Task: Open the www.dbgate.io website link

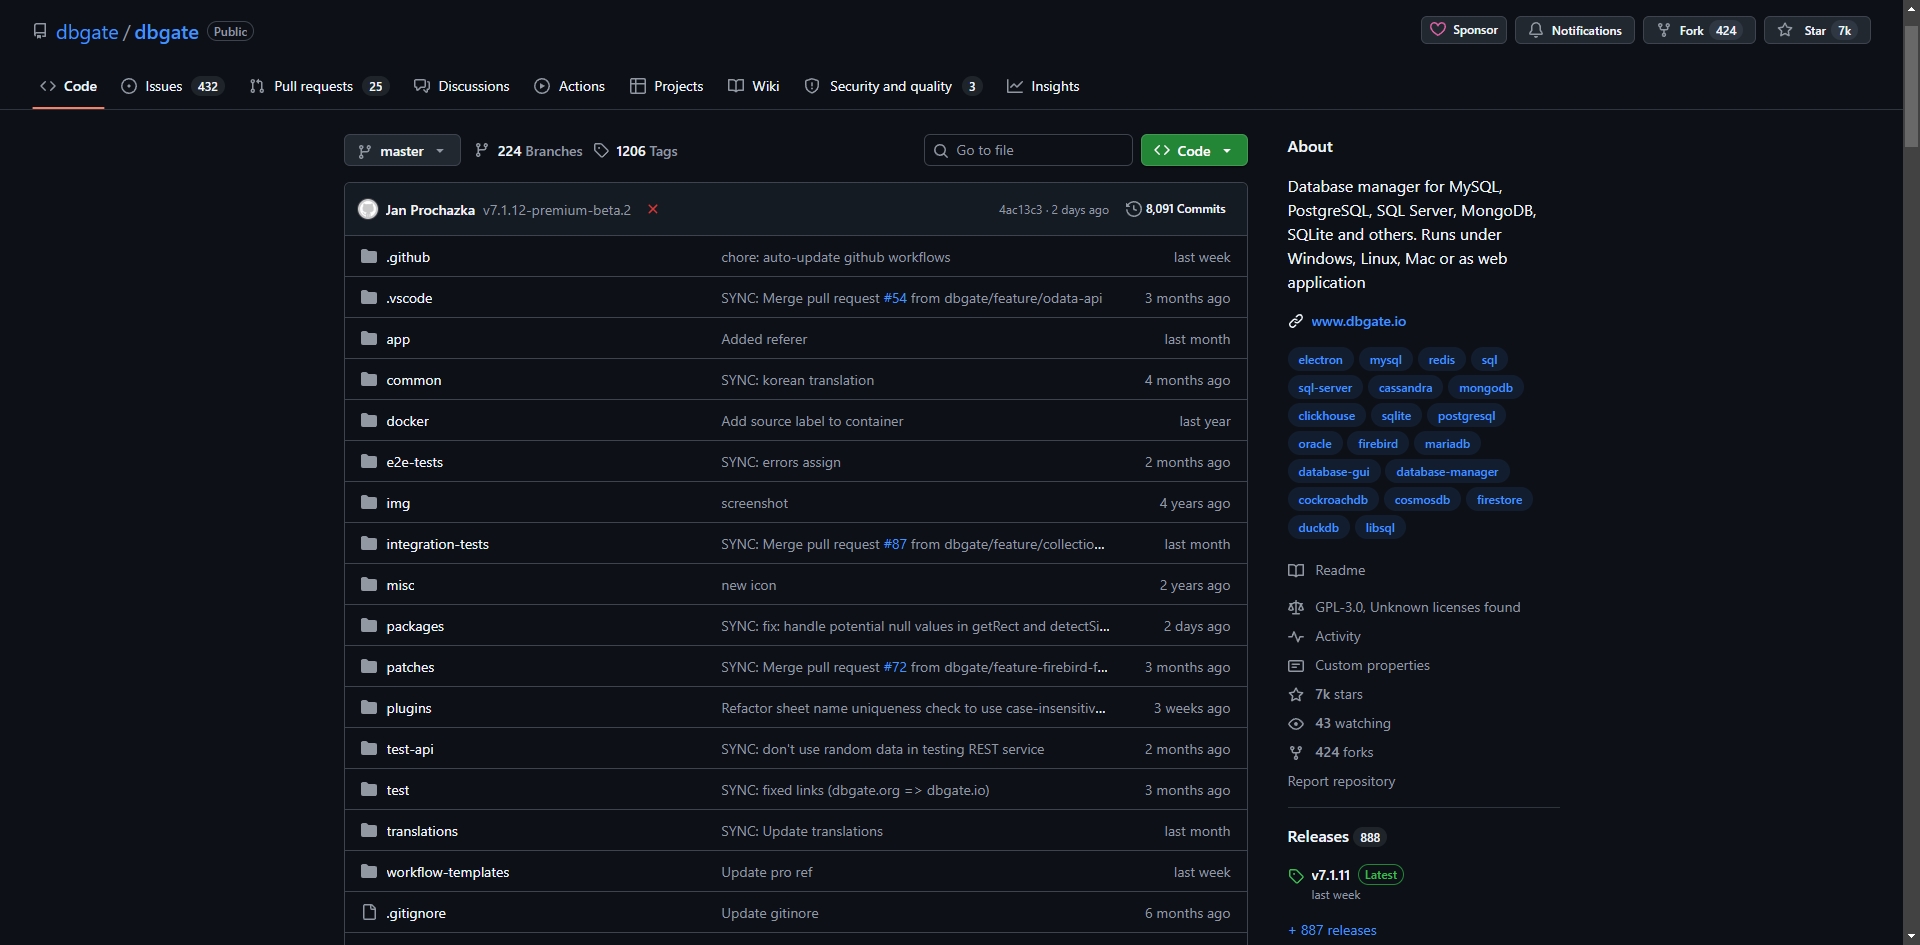Action: (x=1358, y=321)
